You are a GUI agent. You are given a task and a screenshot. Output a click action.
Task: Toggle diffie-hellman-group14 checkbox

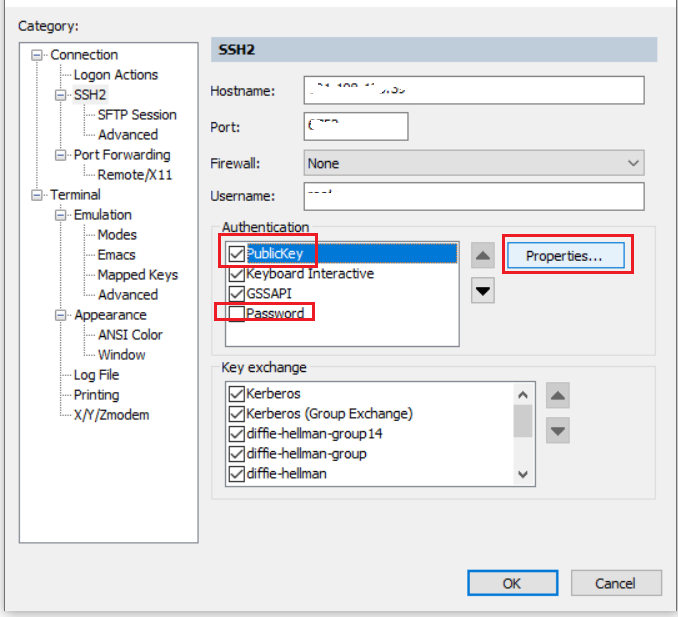(x=237, y=434)
